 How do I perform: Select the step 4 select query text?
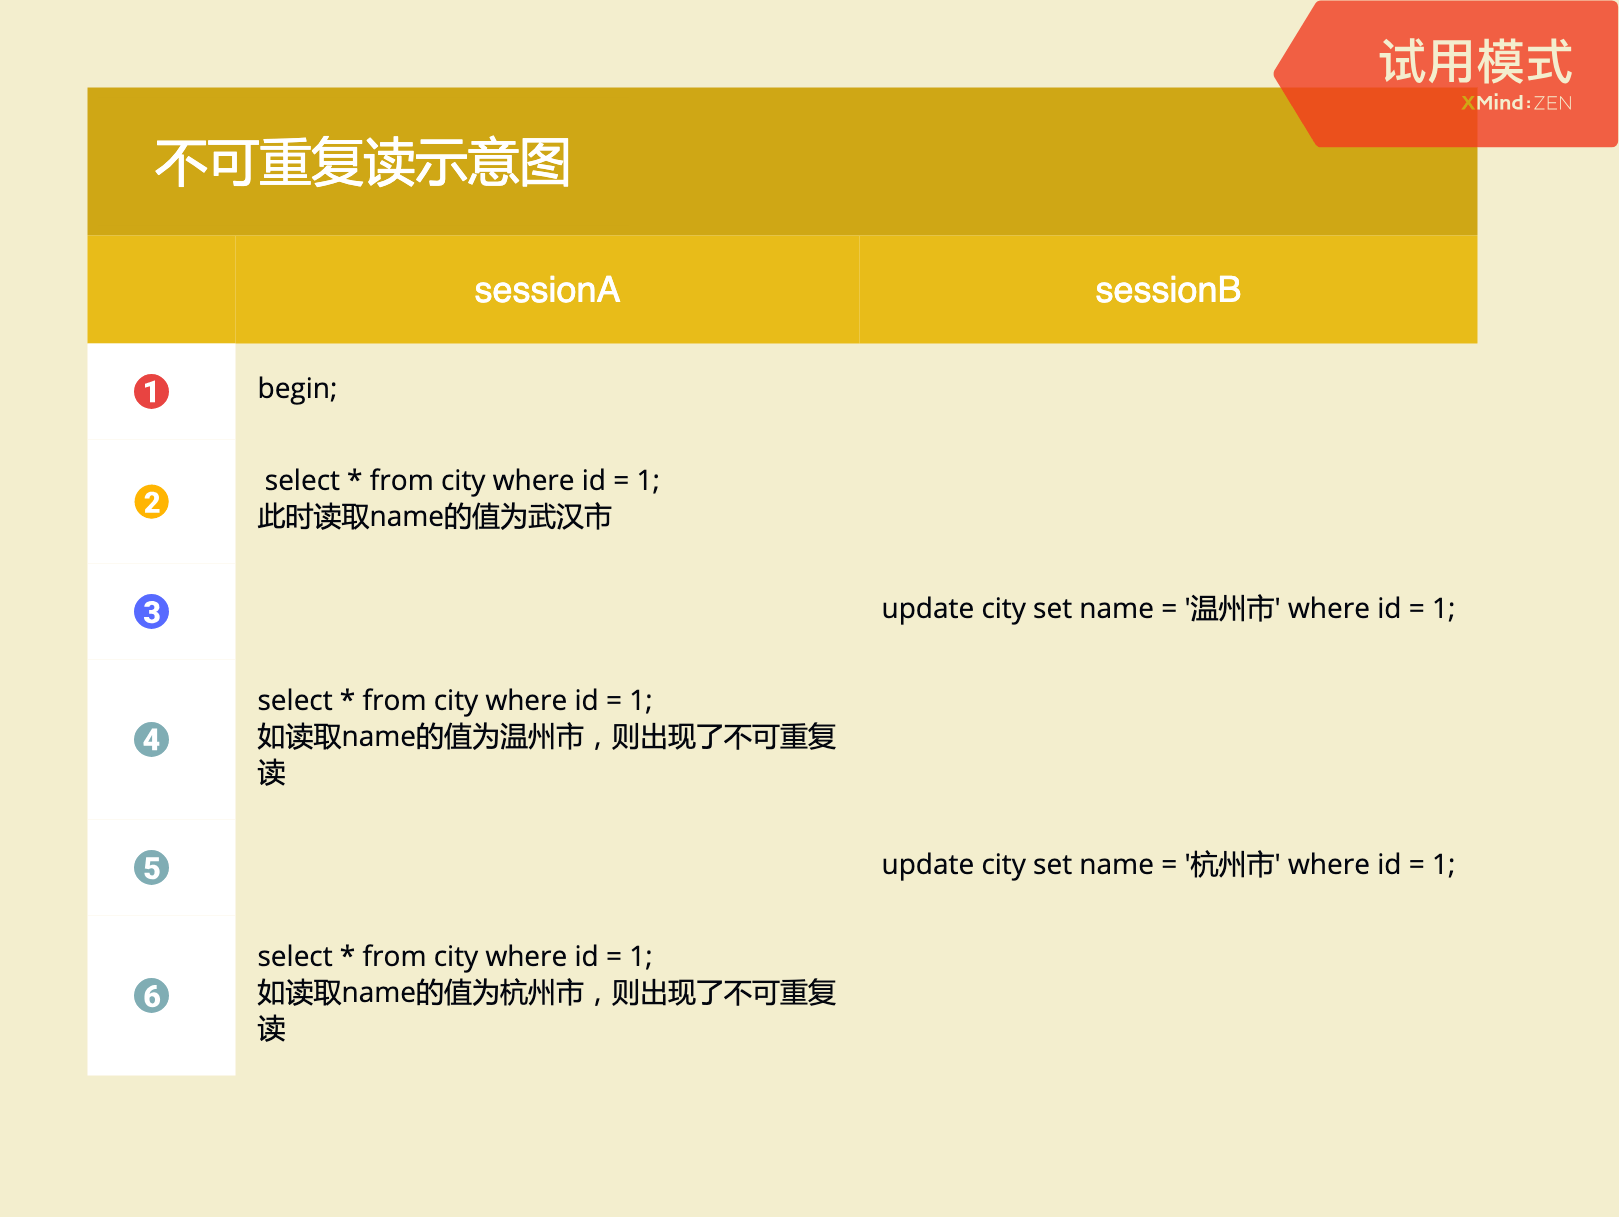(x=456, y=700)
